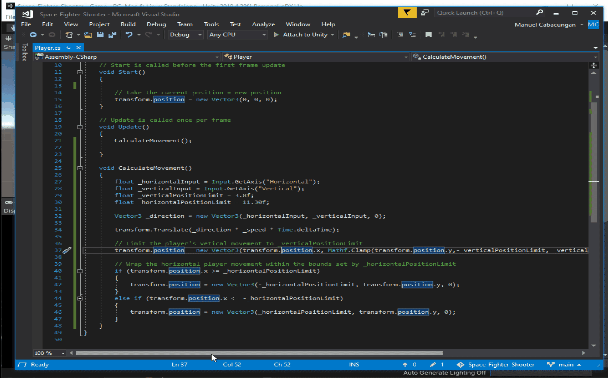Open the send feedback icon in title bar
Viewport: 608px width, 378px height.
(425, 13)
